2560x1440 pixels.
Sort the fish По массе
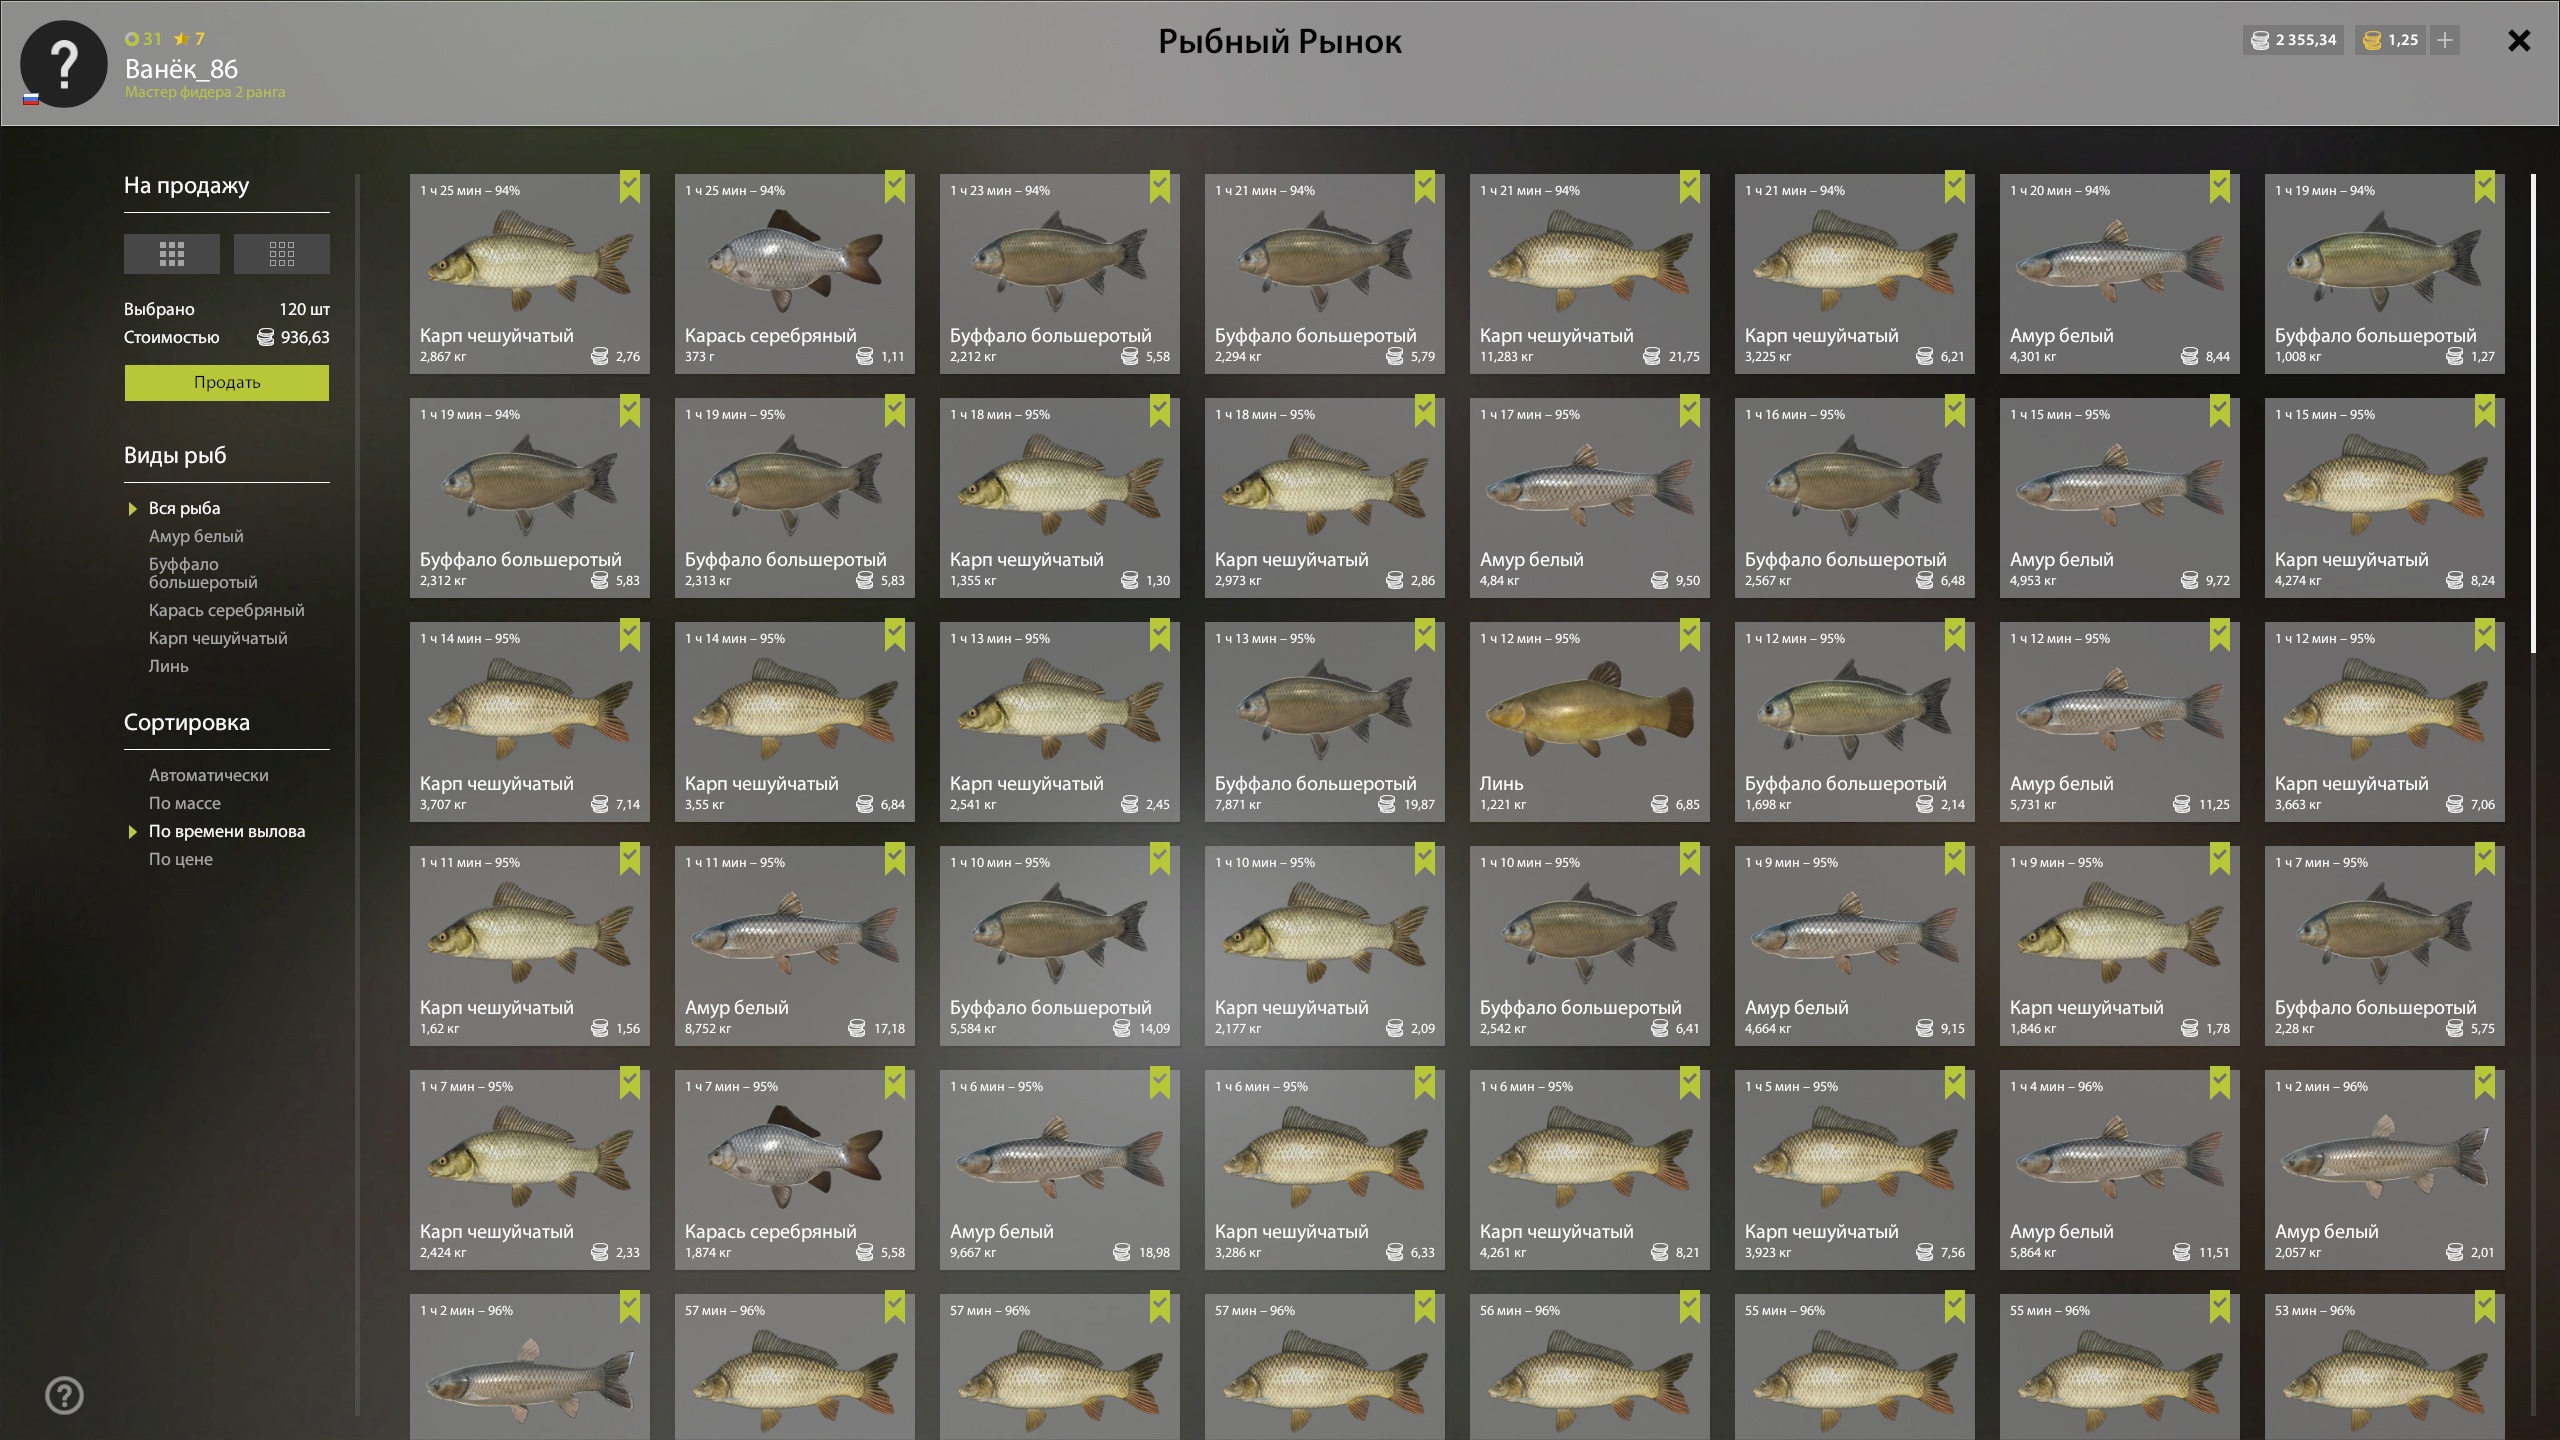pos(185,803)
